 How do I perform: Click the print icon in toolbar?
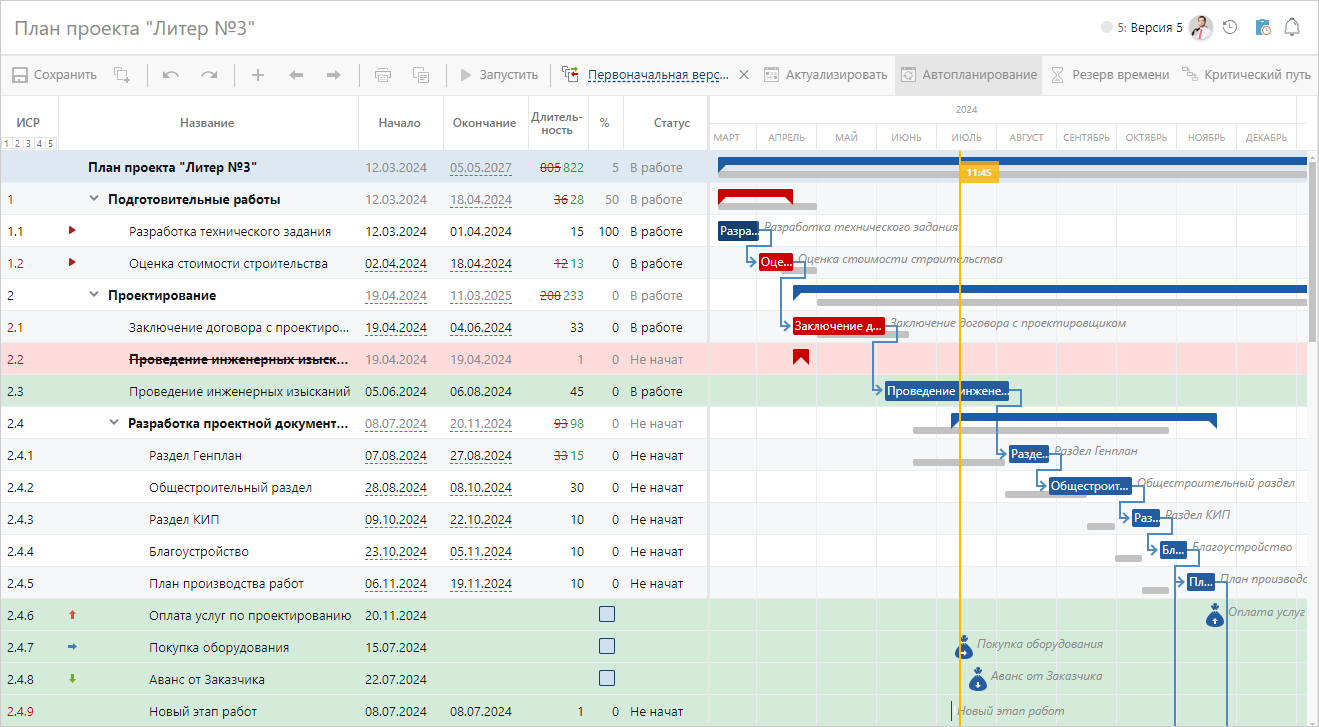coord(382,75)
